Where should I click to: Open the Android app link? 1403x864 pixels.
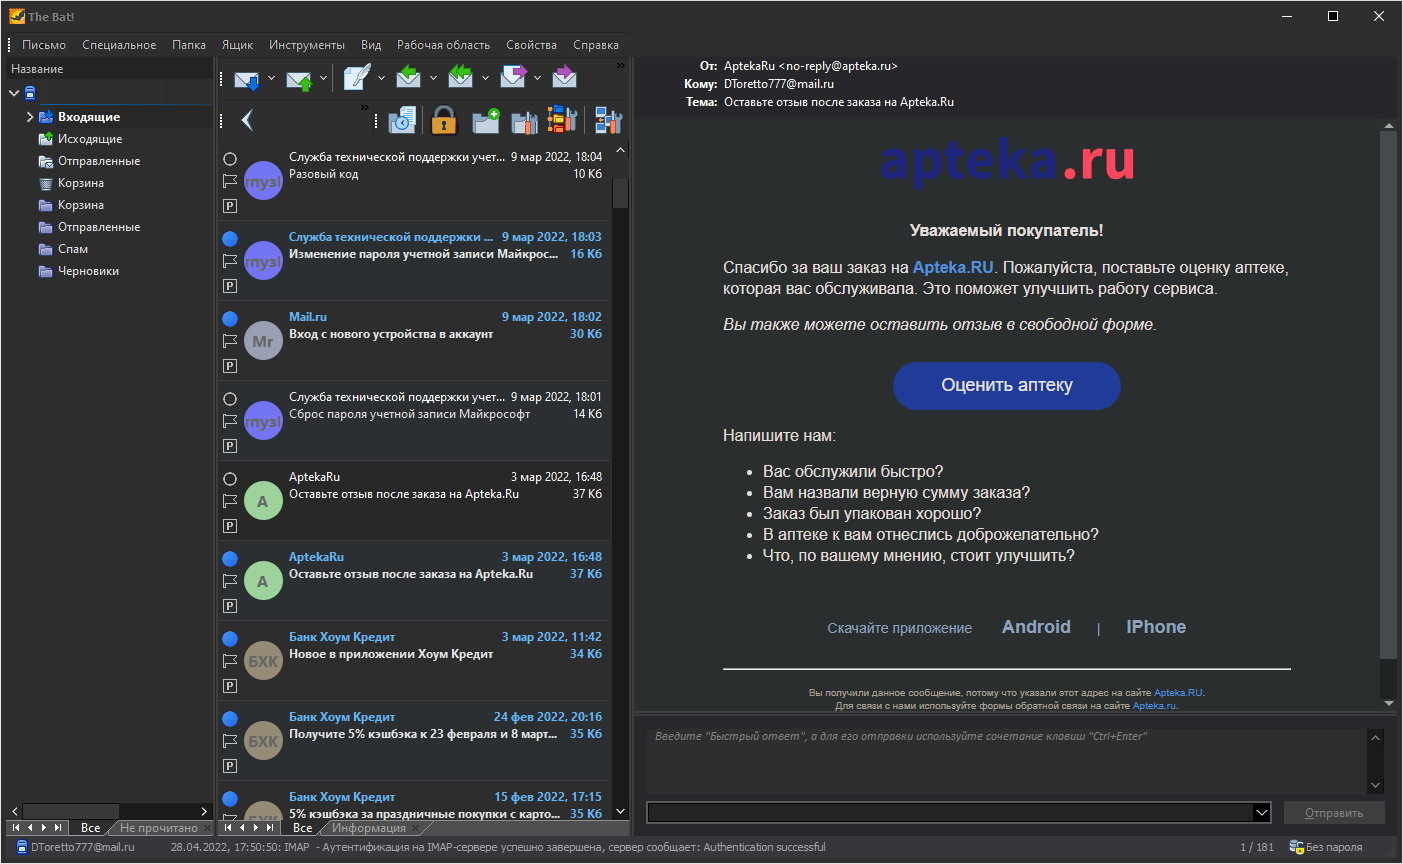[x=1036, y=627]
